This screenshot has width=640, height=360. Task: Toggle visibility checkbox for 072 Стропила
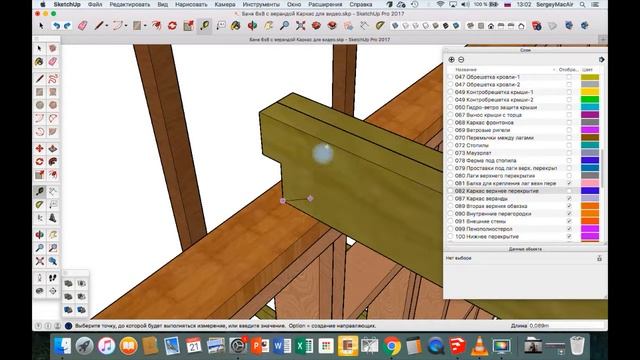tap(569, 145)
